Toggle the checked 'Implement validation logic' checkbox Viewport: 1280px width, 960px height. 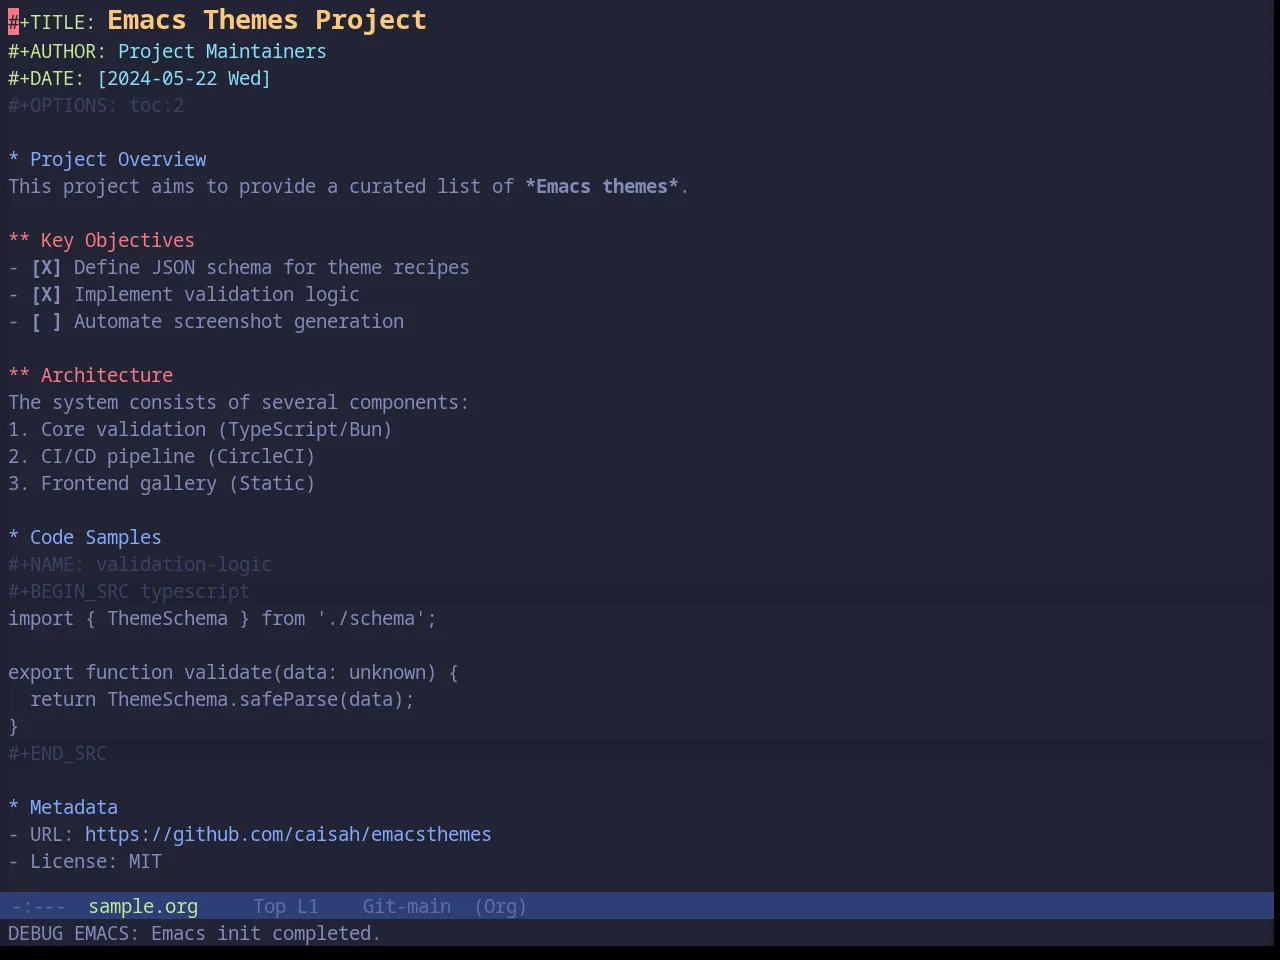click(46, 294)
